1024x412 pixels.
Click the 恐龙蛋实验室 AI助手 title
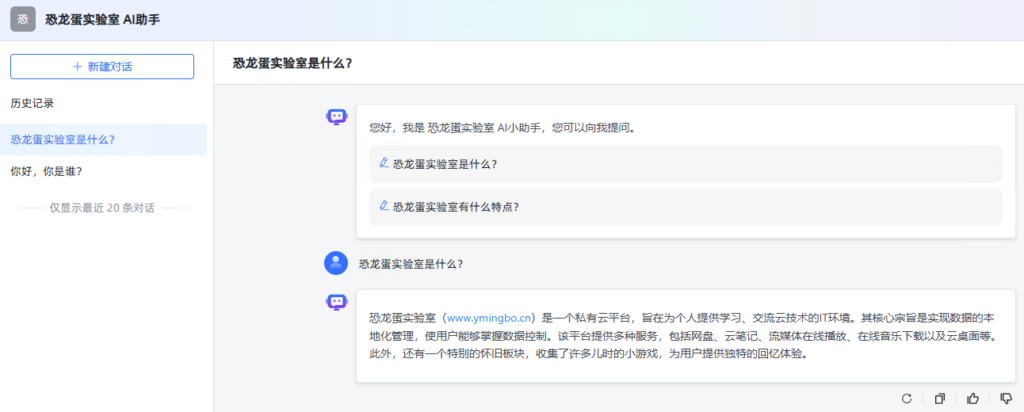coord(103,20)
